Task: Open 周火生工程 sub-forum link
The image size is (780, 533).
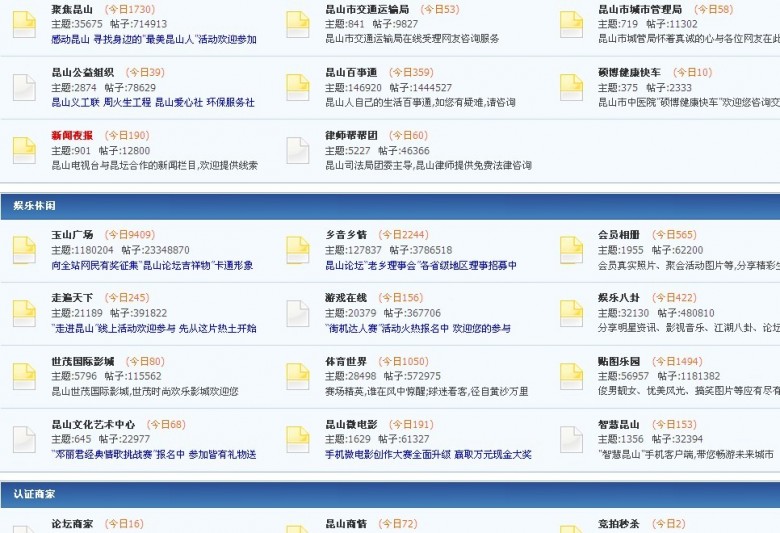Action: [126, 102]
